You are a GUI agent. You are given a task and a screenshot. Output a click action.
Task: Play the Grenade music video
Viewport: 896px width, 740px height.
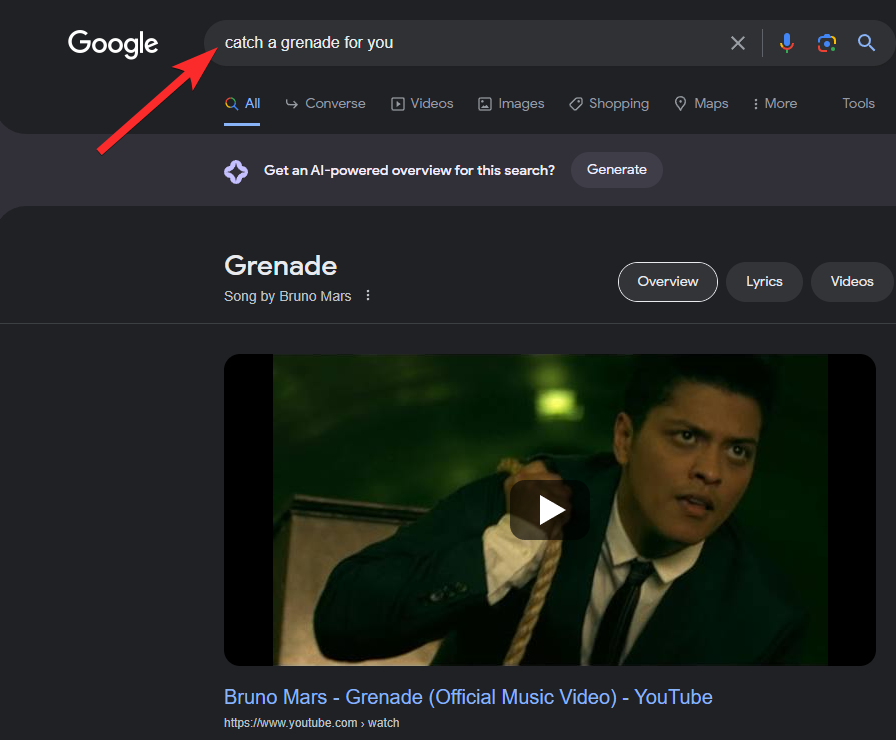pos(549,510)
